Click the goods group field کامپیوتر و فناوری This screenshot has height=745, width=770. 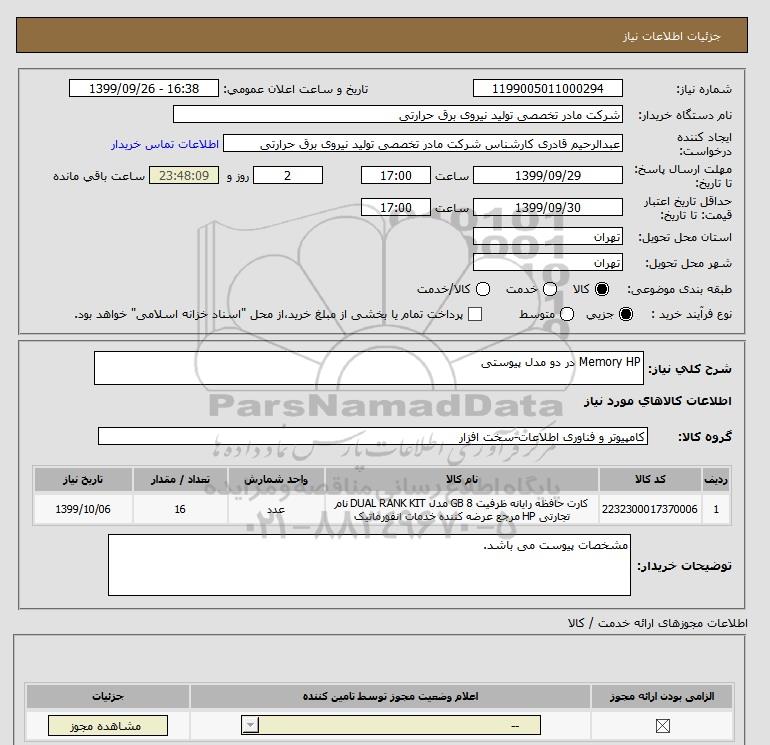click(x=373, y=436)
